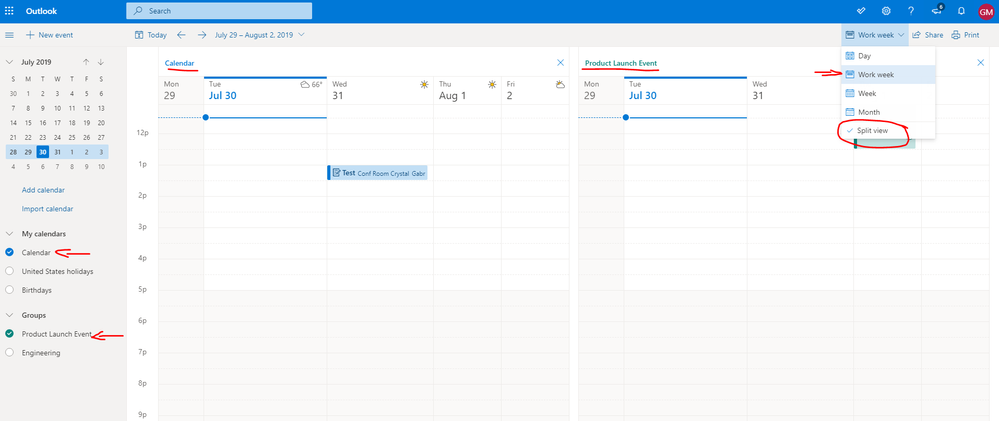Viewport: 999px width, 421px height.
Task: Click the Share calendar button
Action: (x=928, y=35)
